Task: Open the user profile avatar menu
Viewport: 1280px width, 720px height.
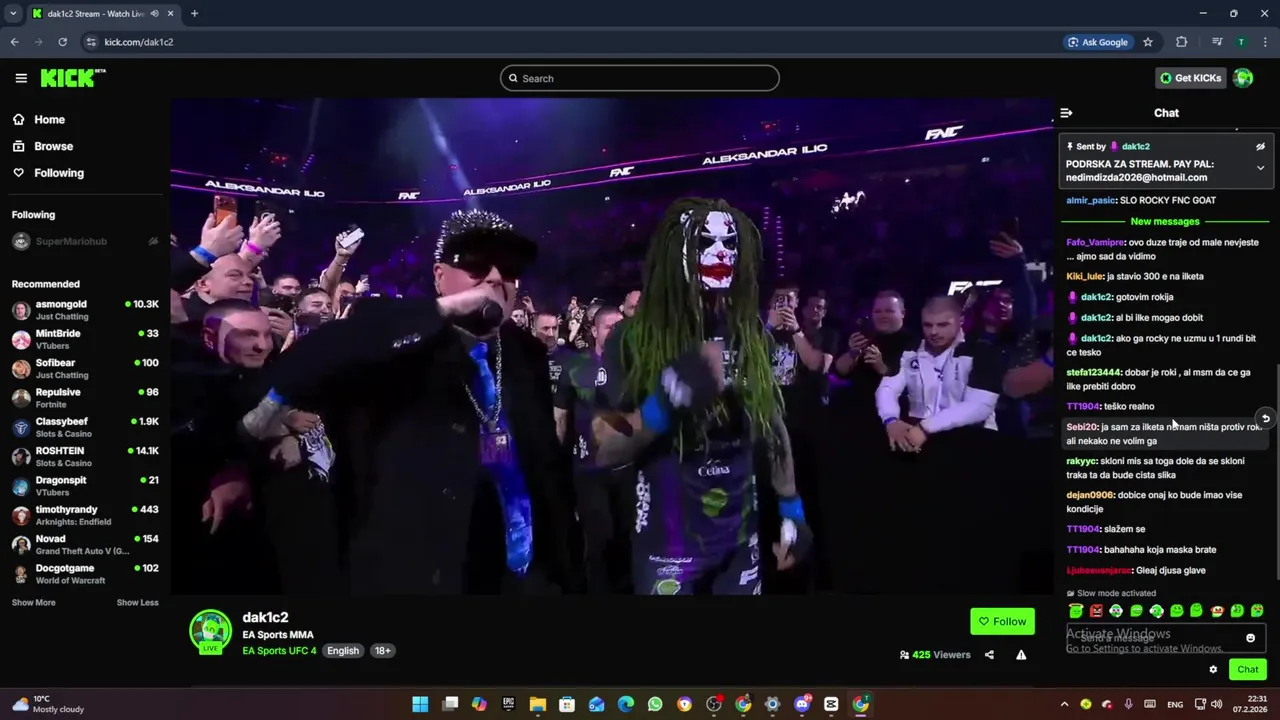Action: (1243, 78)
